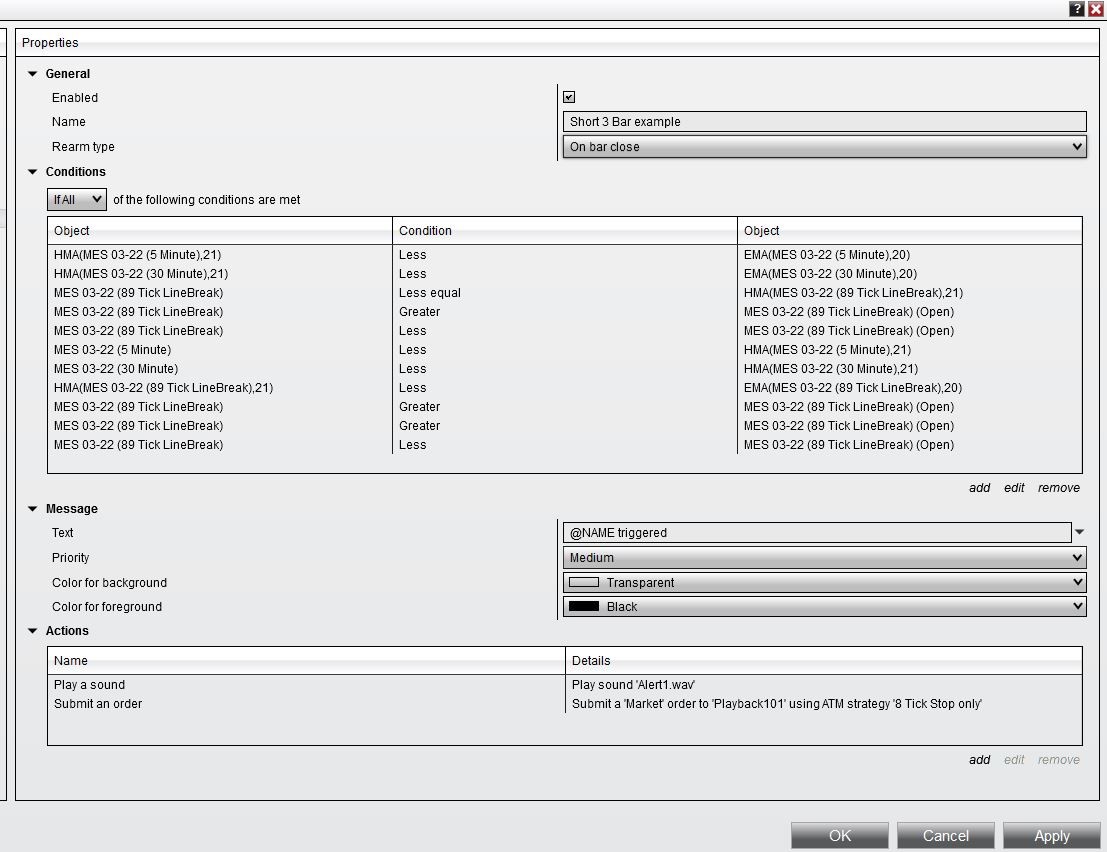
Task: Click the Actions table Name column header
Action: [x=306, y=661]
